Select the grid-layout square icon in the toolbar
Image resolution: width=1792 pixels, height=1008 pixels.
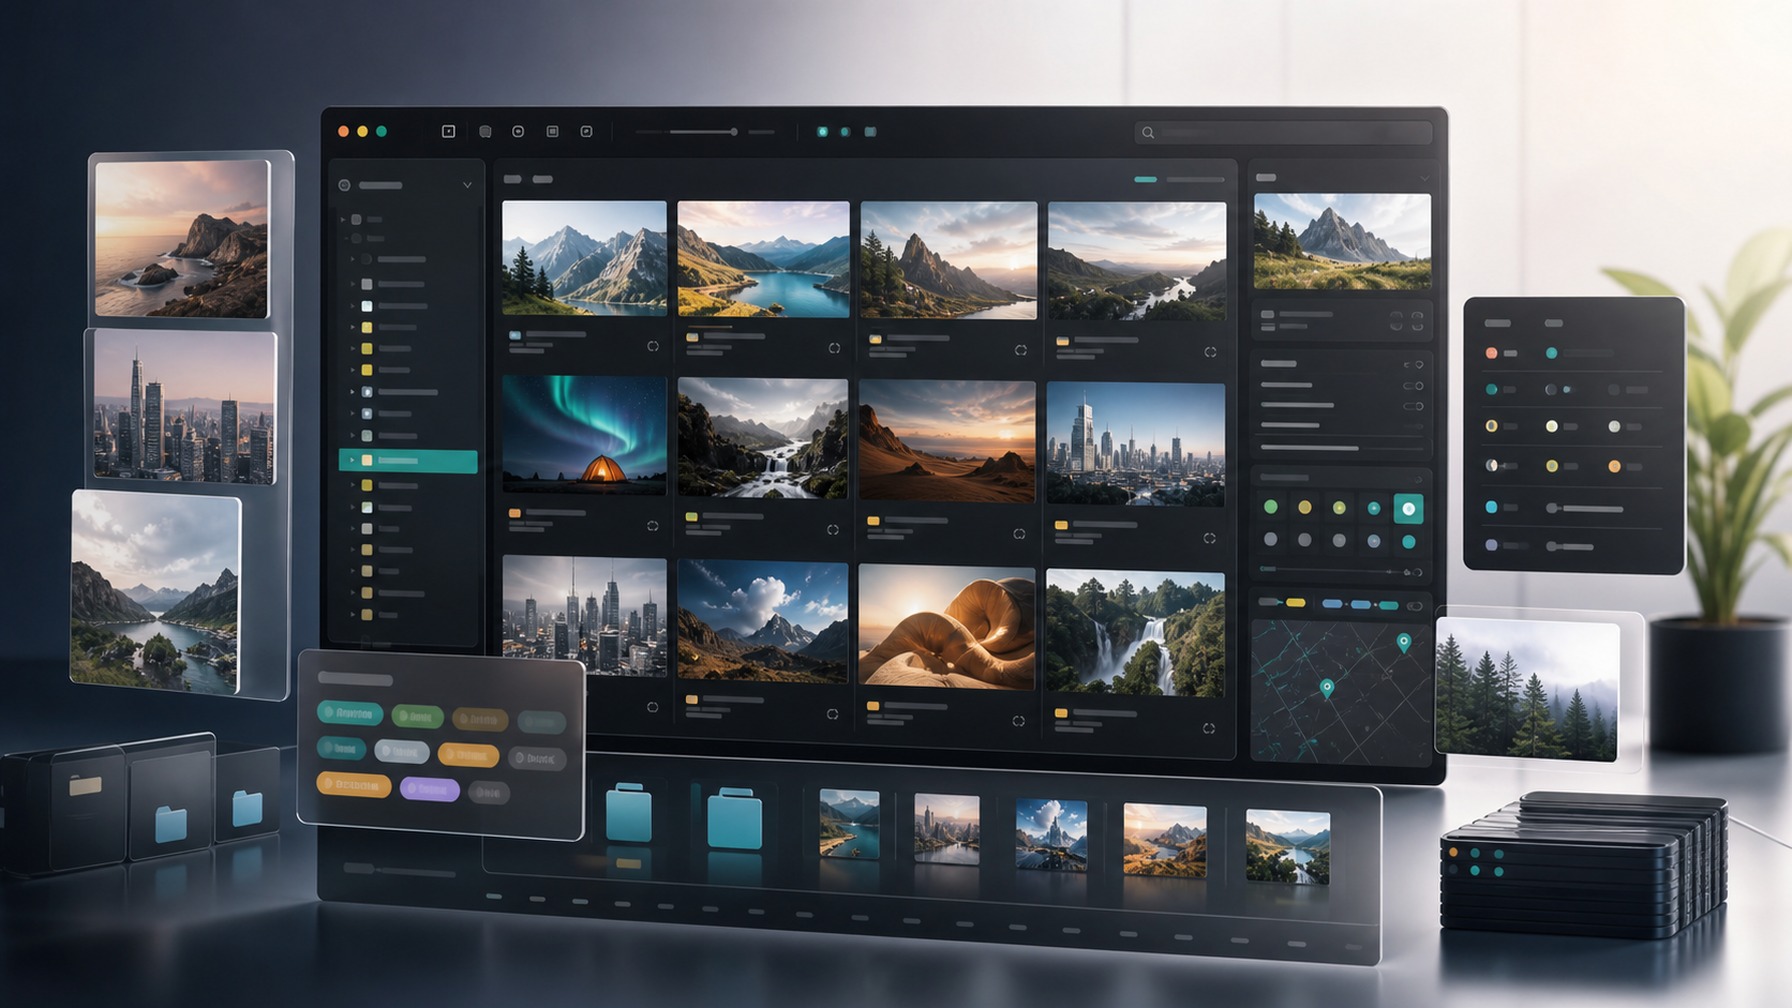[x=552, y=131]
